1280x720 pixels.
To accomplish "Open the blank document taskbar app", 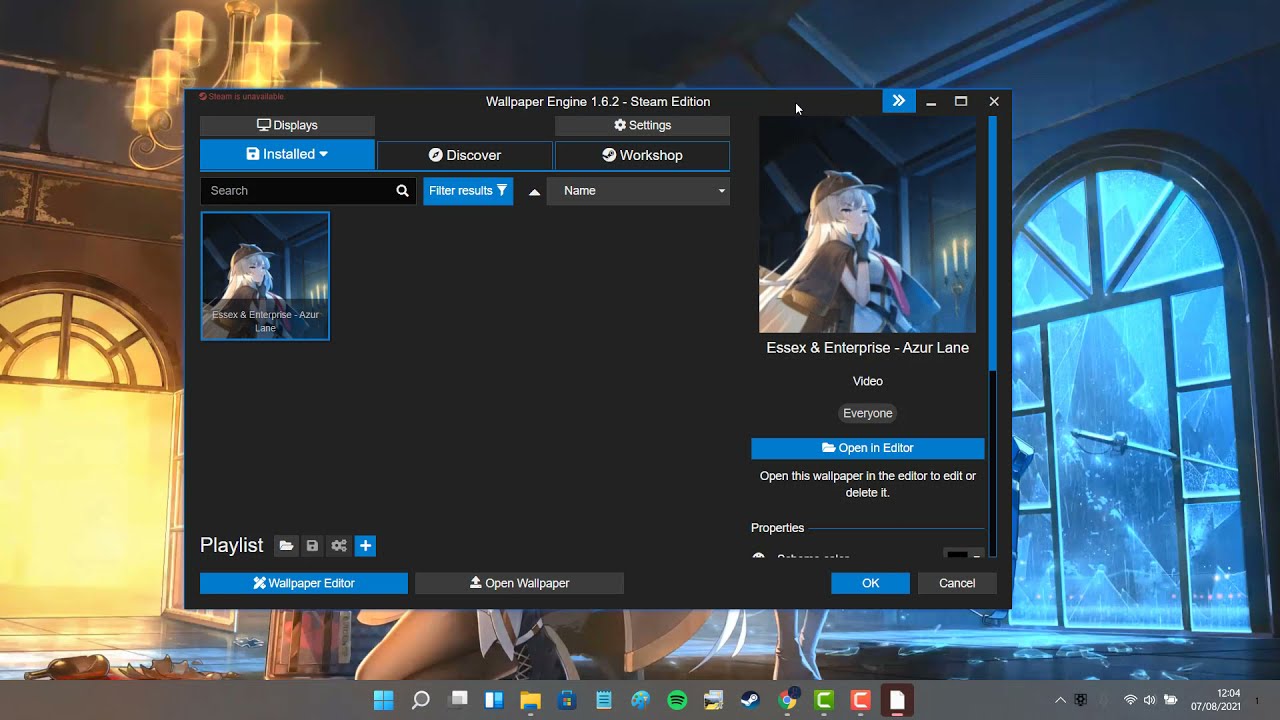I will coord(897,700).
